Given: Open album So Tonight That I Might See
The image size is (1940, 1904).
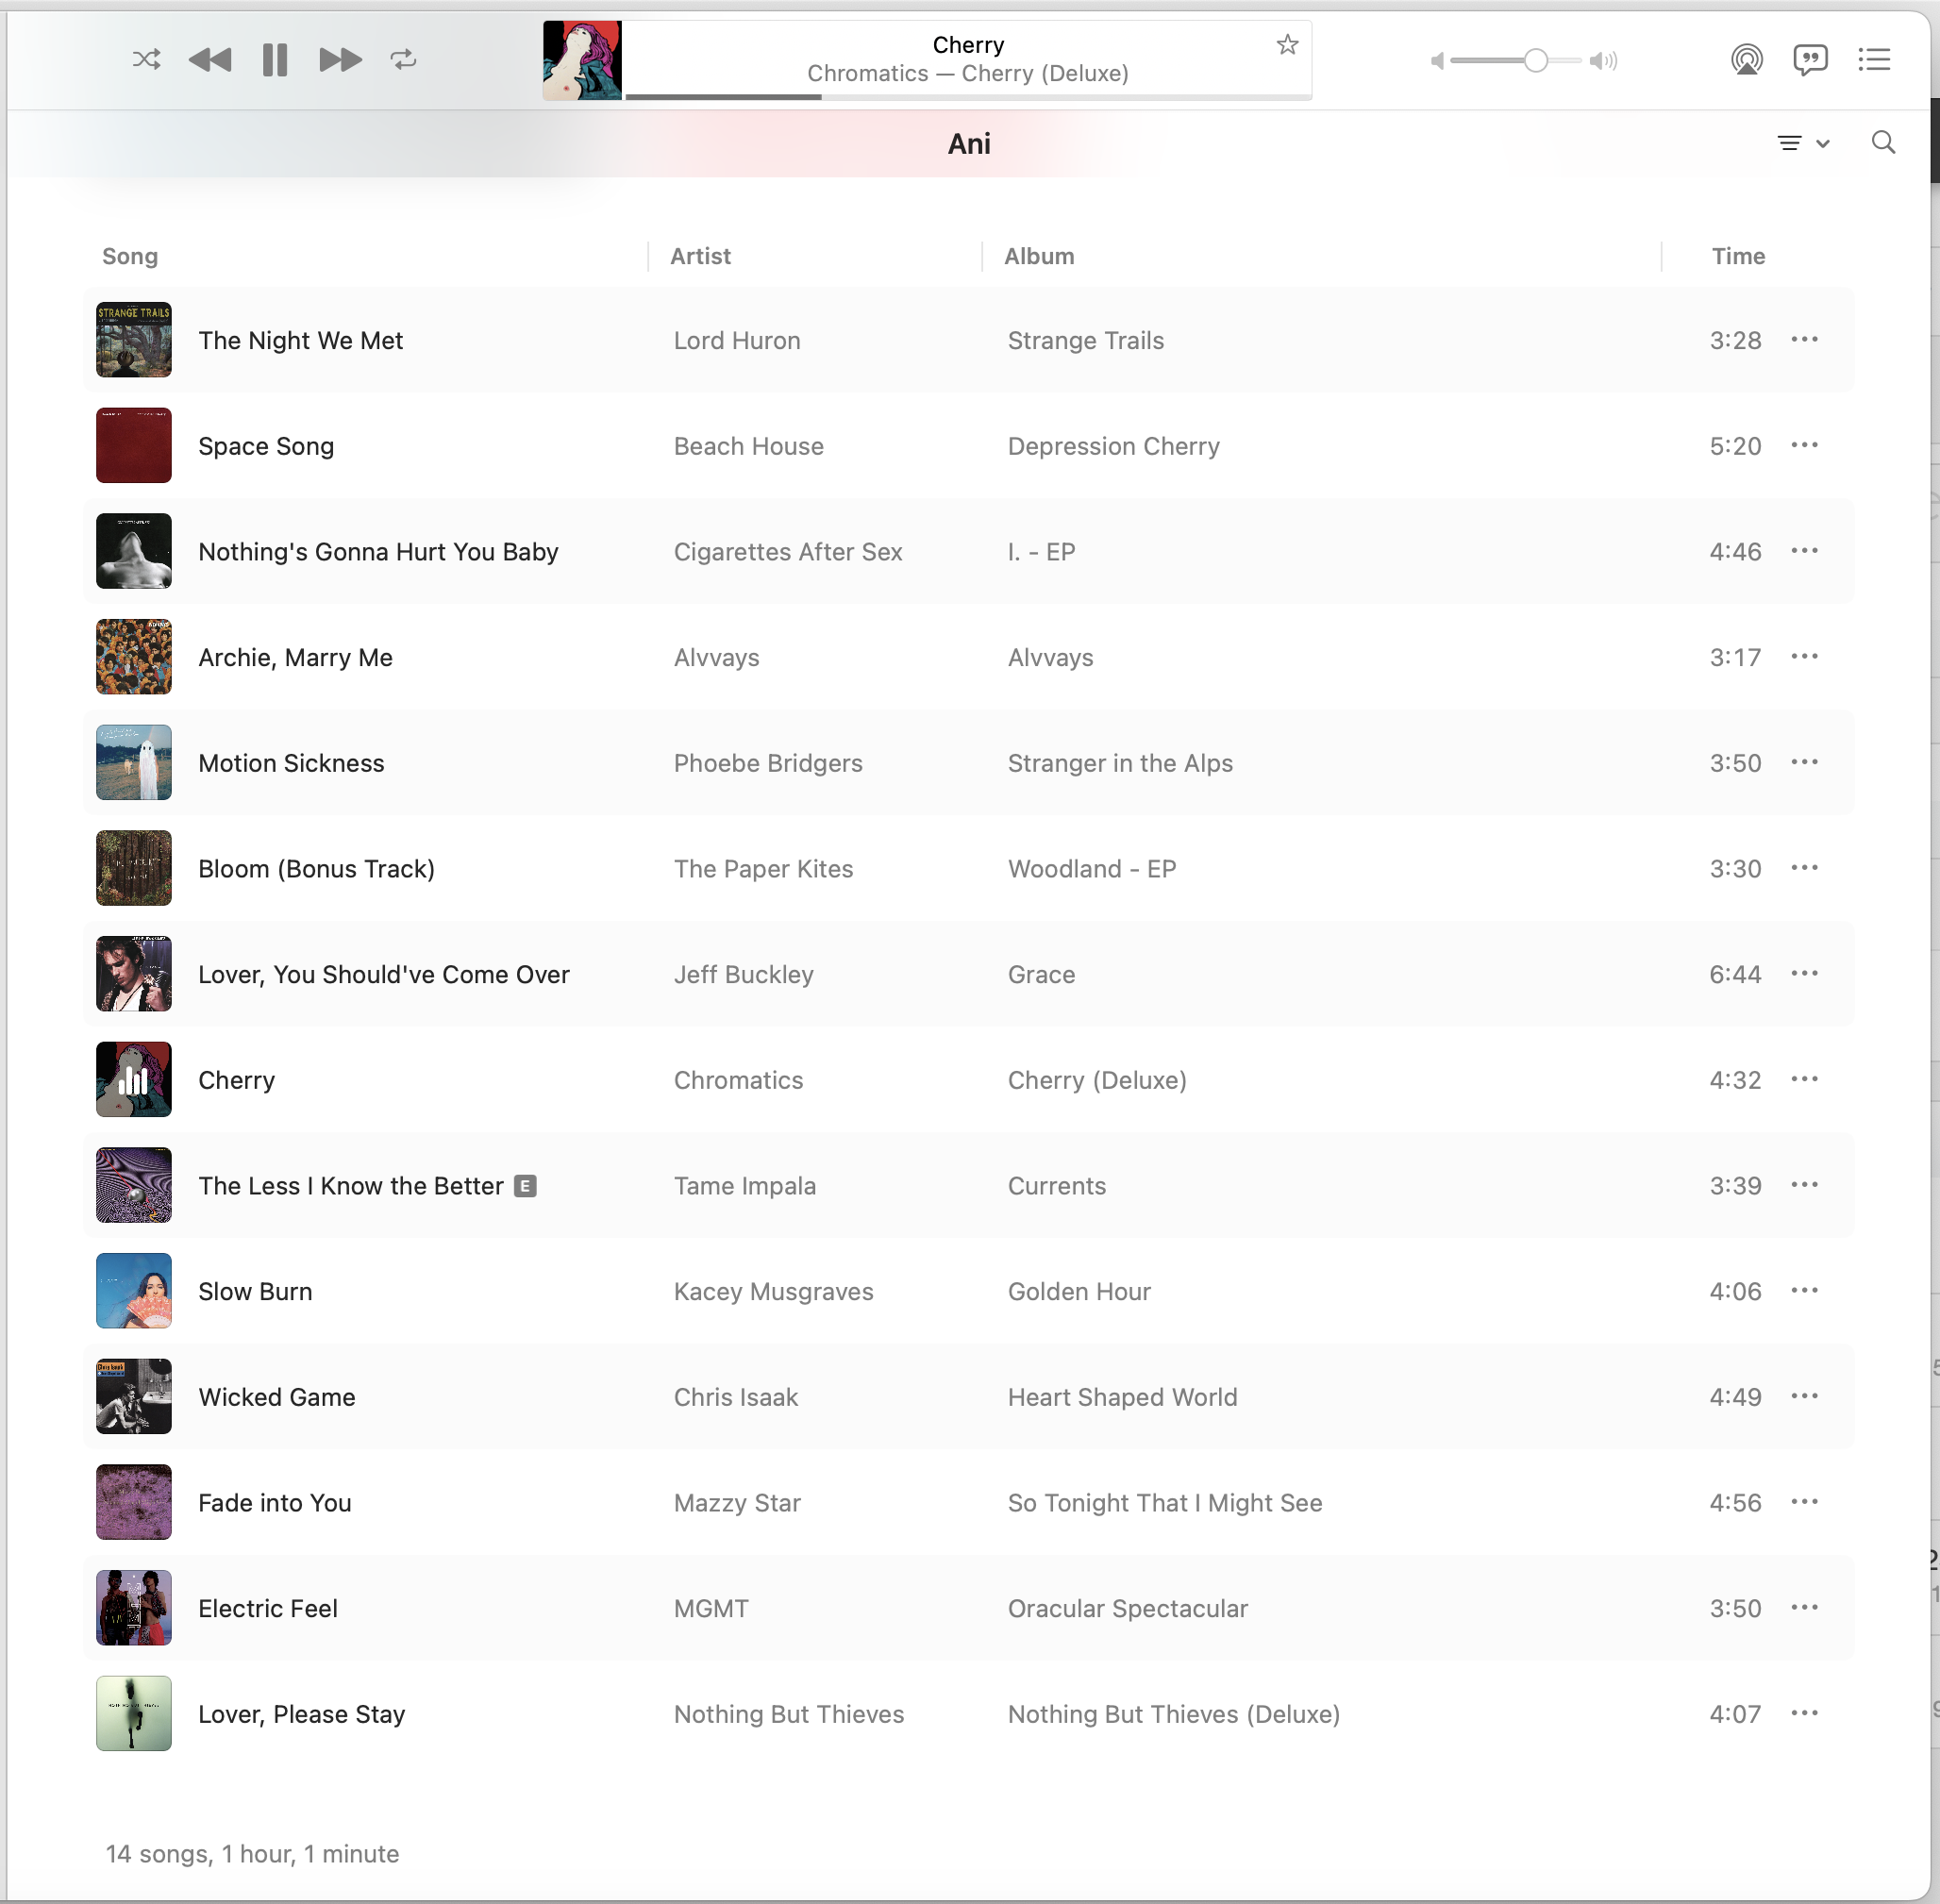Looking at the screenshot, I should [1165, 1503].
